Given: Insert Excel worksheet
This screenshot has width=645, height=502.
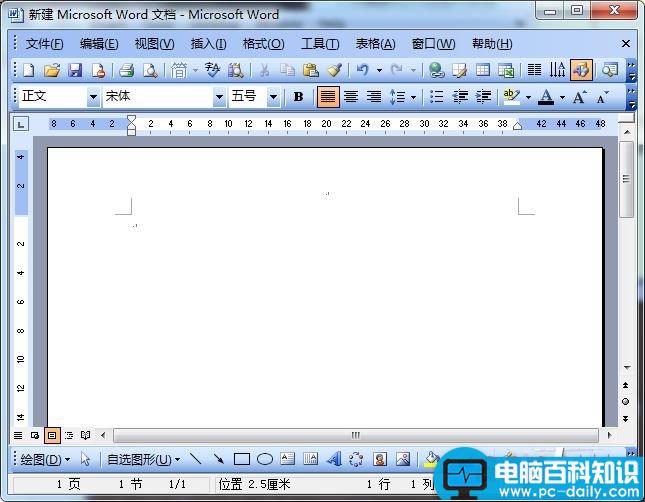Looking at the screenshot, I should tap(506, 70).
